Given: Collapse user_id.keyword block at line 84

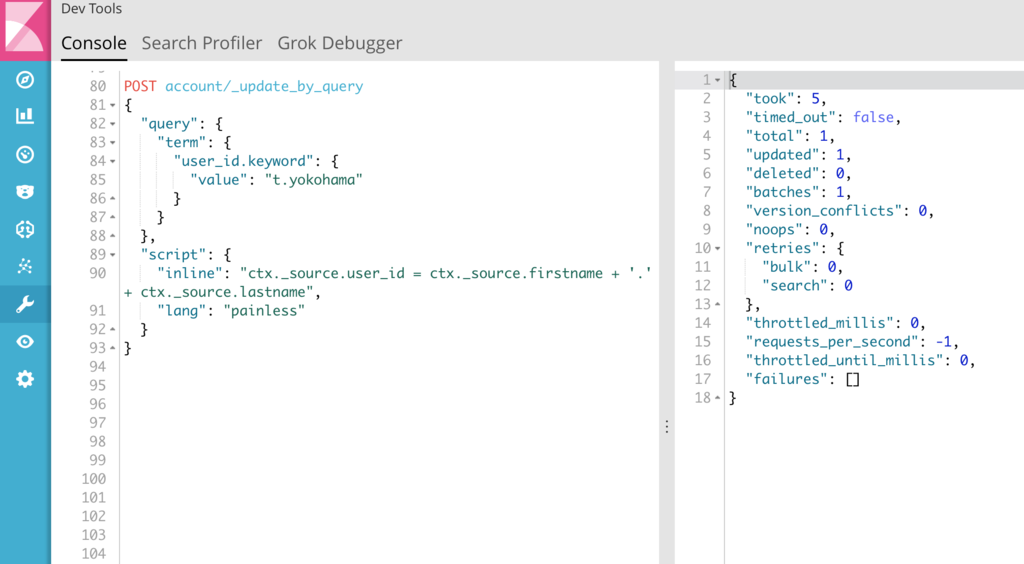Looking at the screenshot, I should pyautogui.click(x=113, y=161).
